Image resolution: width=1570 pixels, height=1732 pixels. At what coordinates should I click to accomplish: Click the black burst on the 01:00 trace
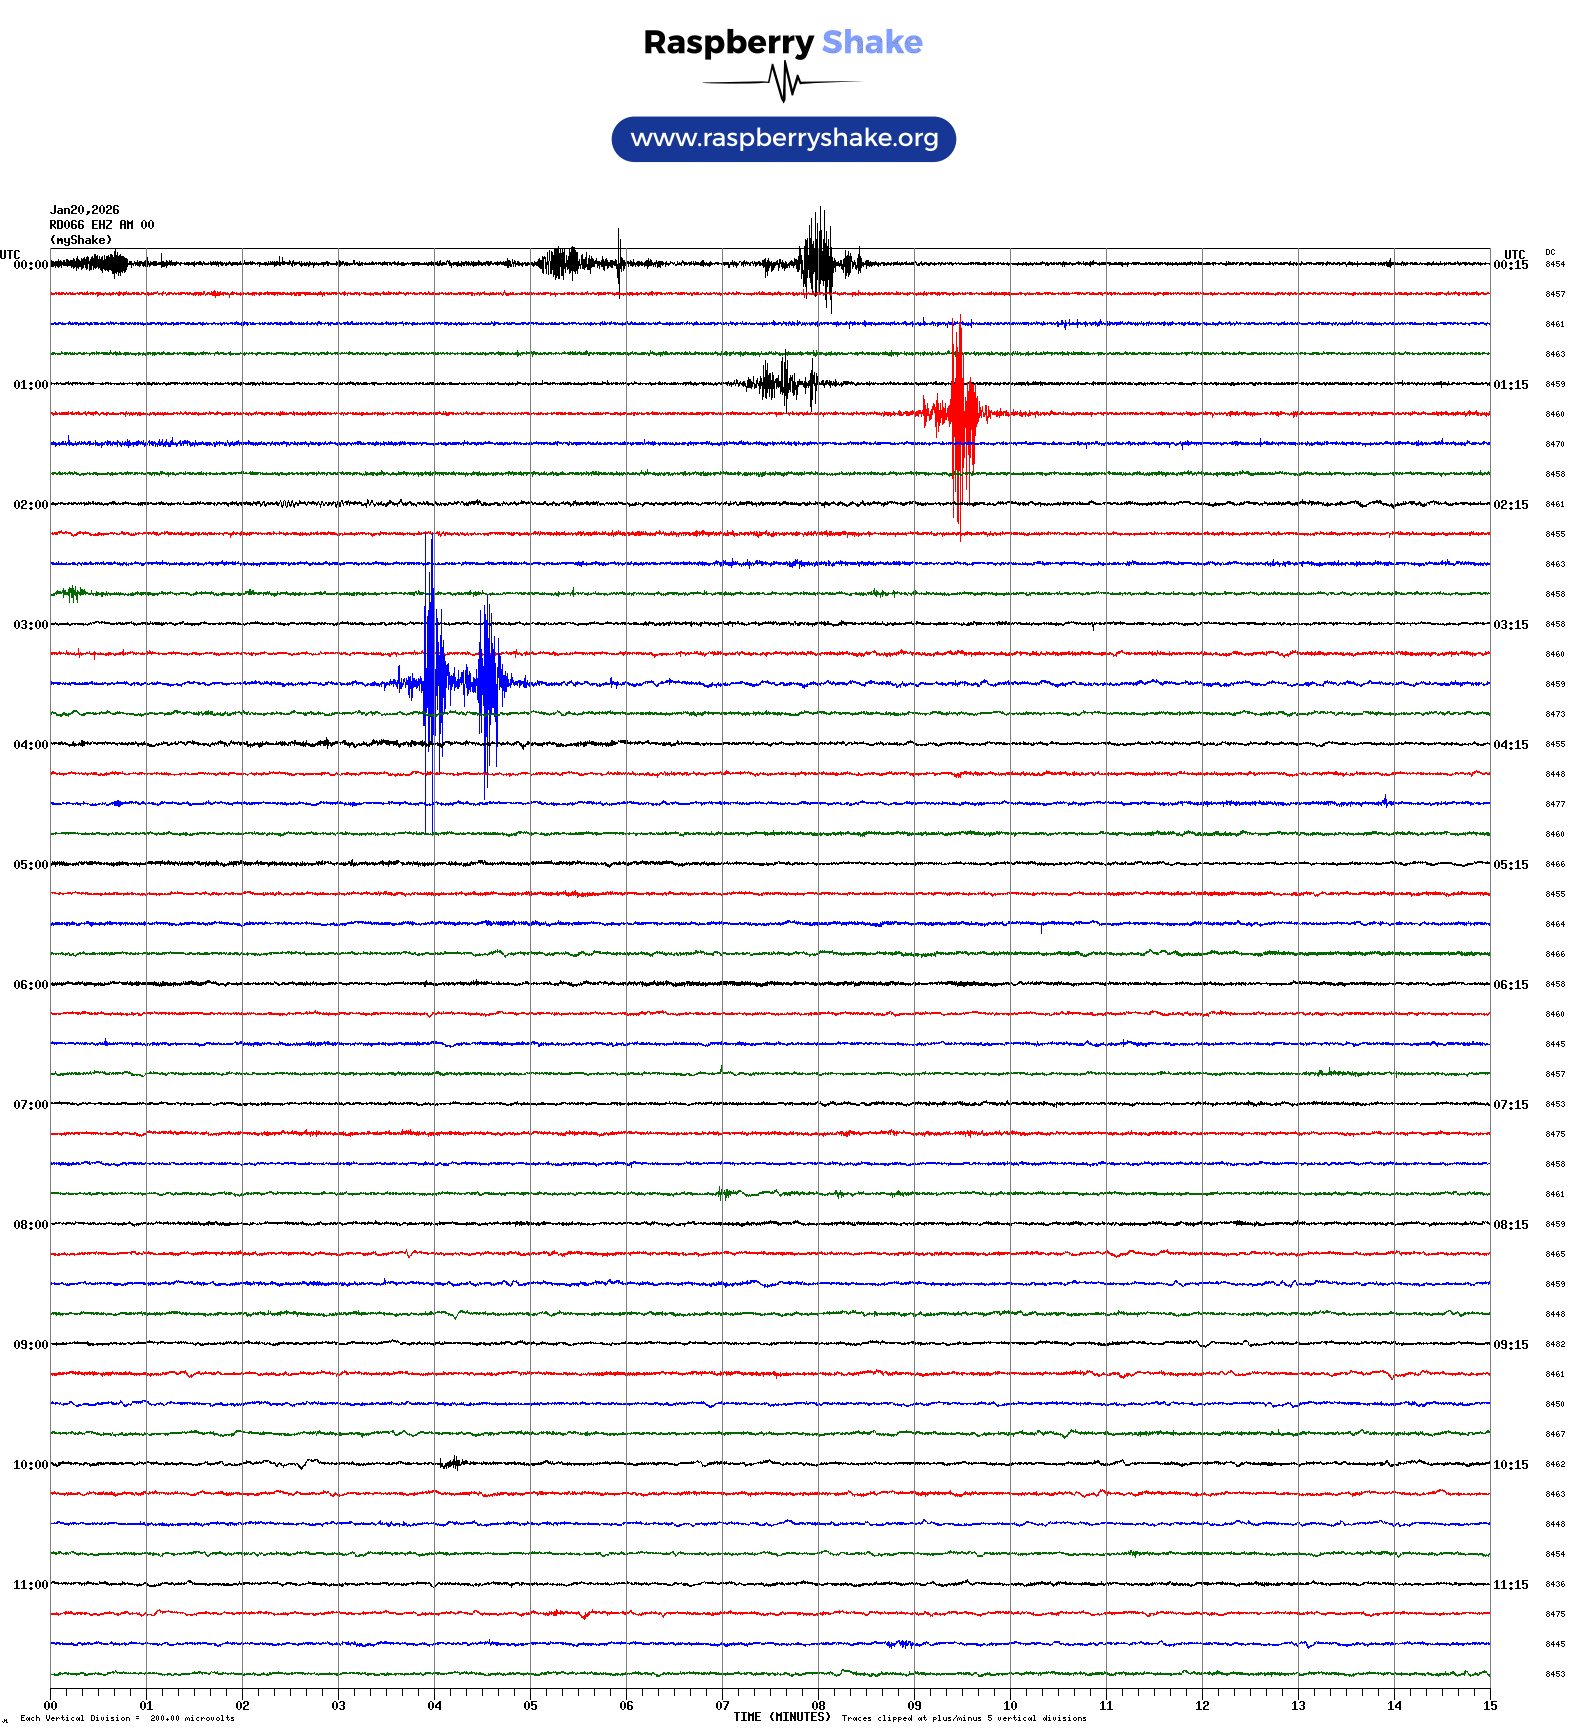[x=785, y=383]
